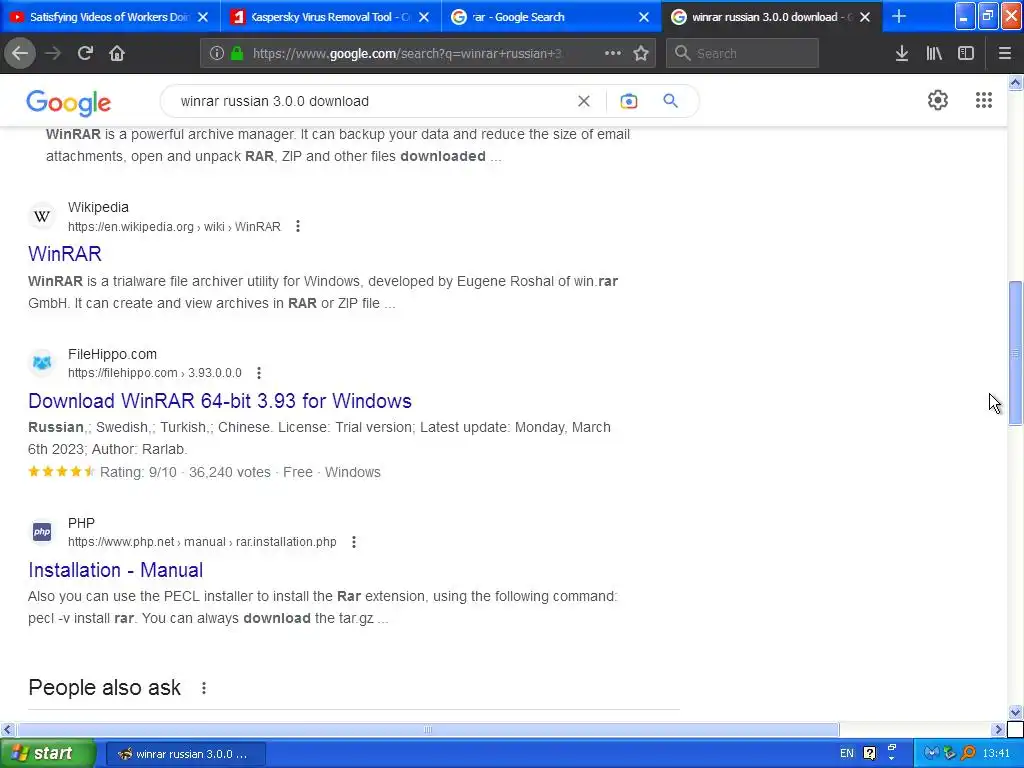The width and height of the screenshot is (1024, 768).
Task: Clear the Google search box with X
Action: click(x=584, y=101)
